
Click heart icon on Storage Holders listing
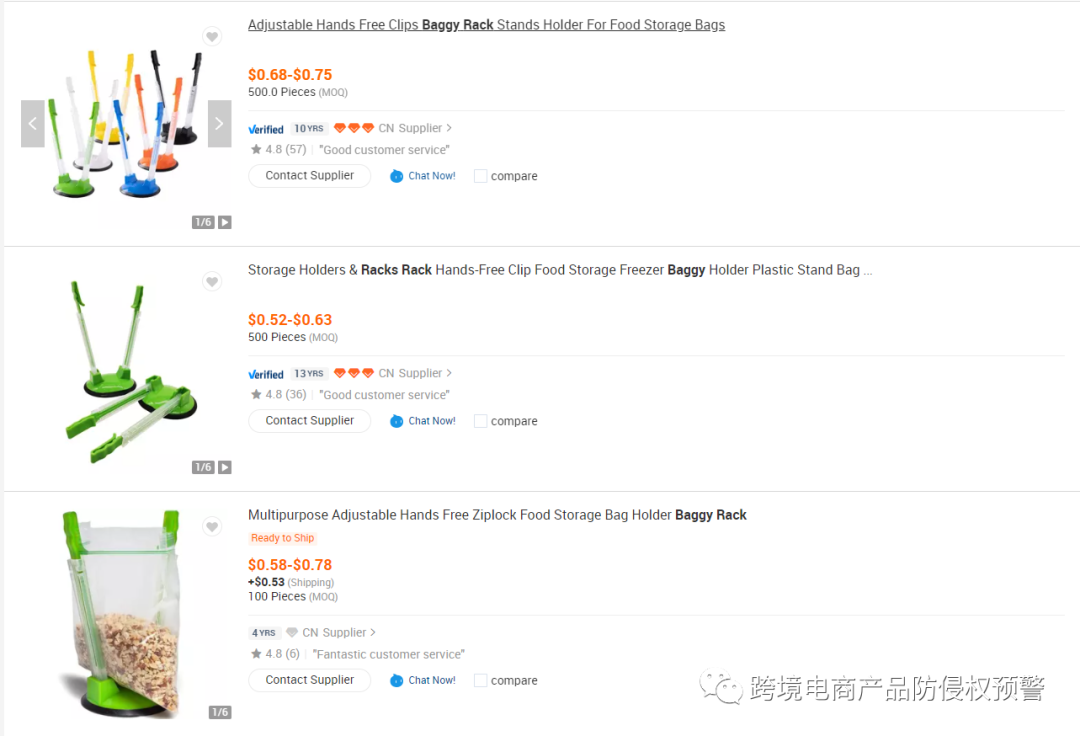tap(212, 282)
